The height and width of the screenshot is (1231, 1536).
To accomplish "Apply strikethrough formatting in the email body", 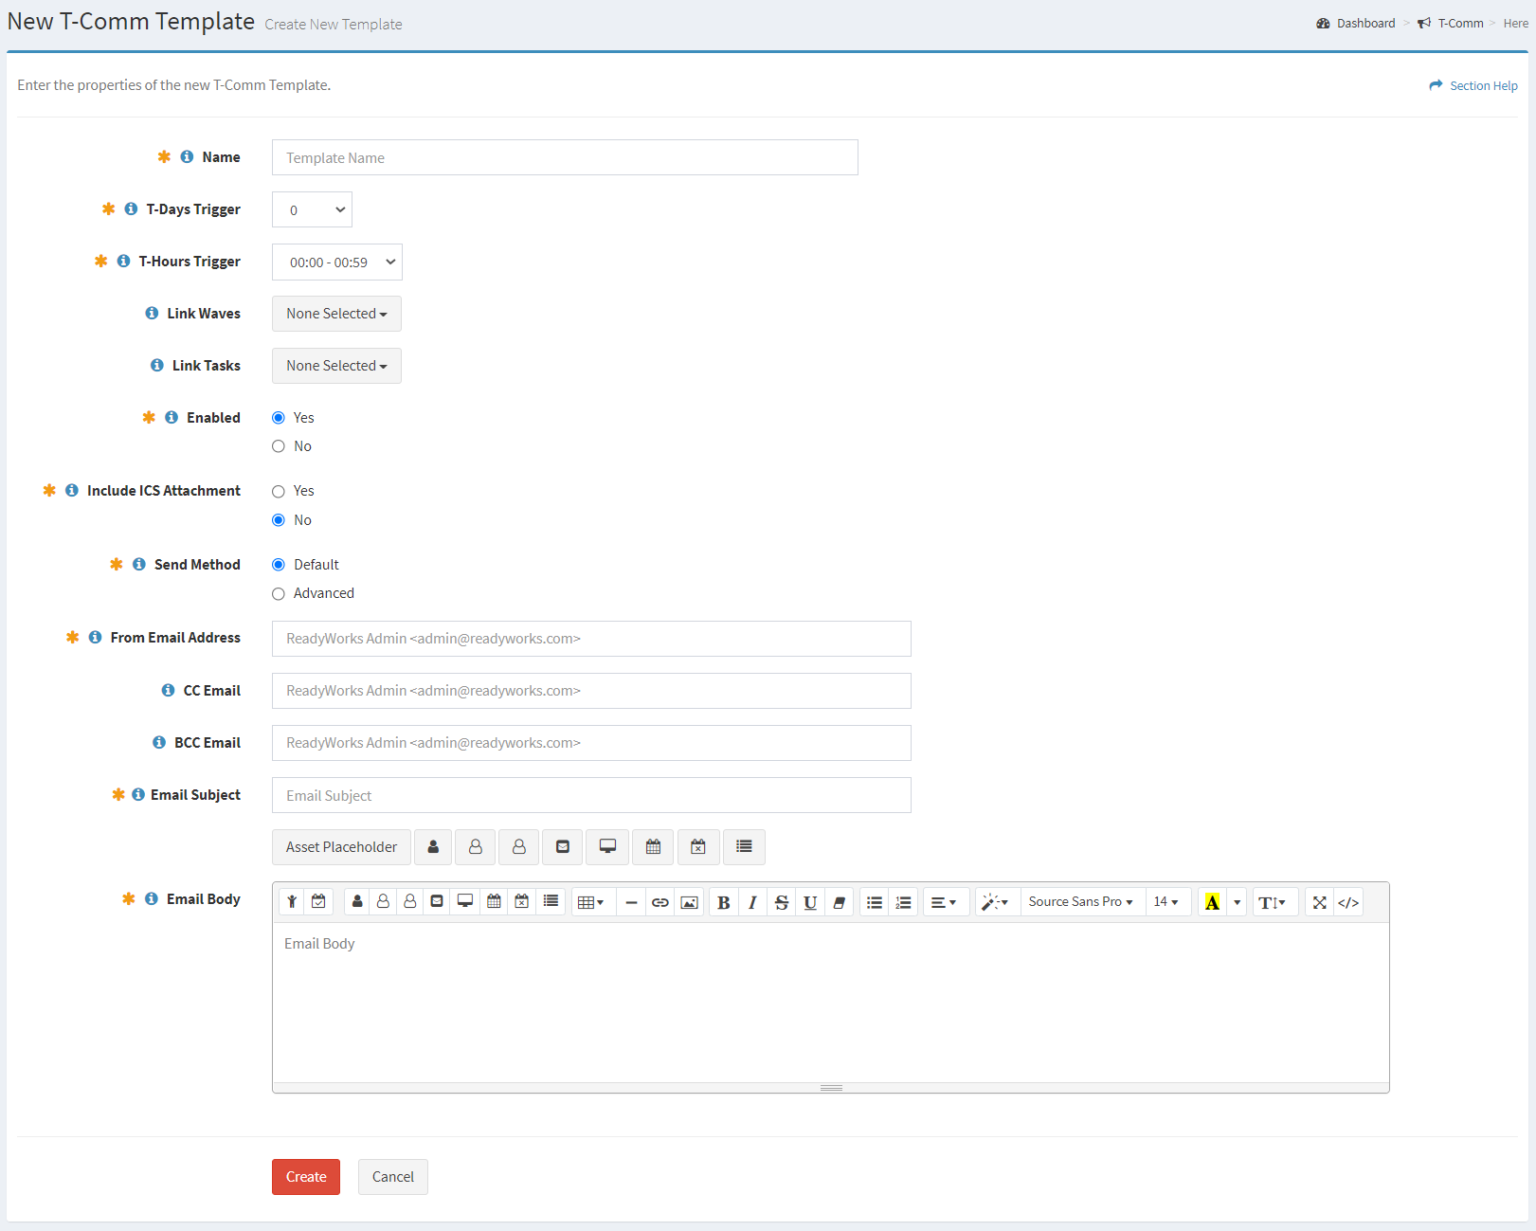I will click(781, 901).
